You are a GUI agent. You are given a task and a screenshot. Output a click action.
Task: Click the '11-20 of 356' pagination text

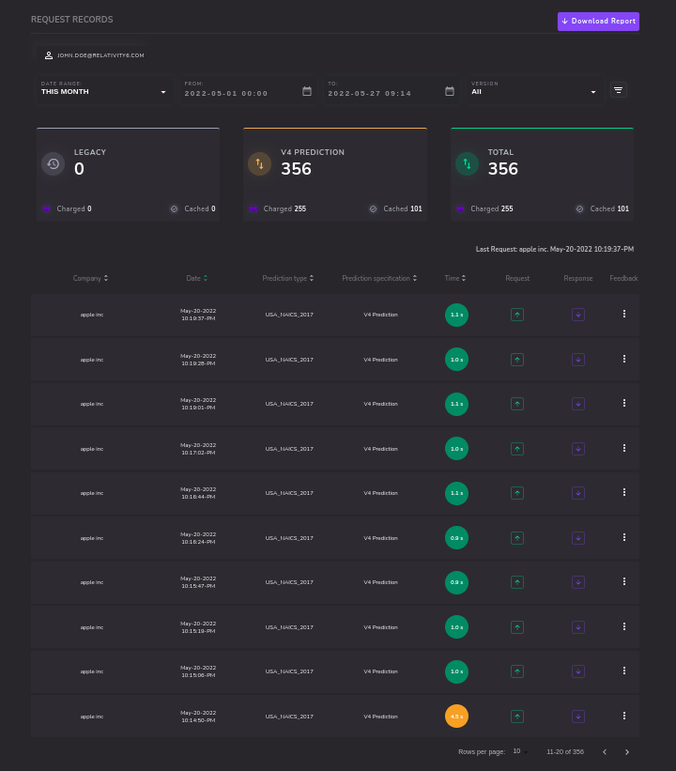pos(565,752)
